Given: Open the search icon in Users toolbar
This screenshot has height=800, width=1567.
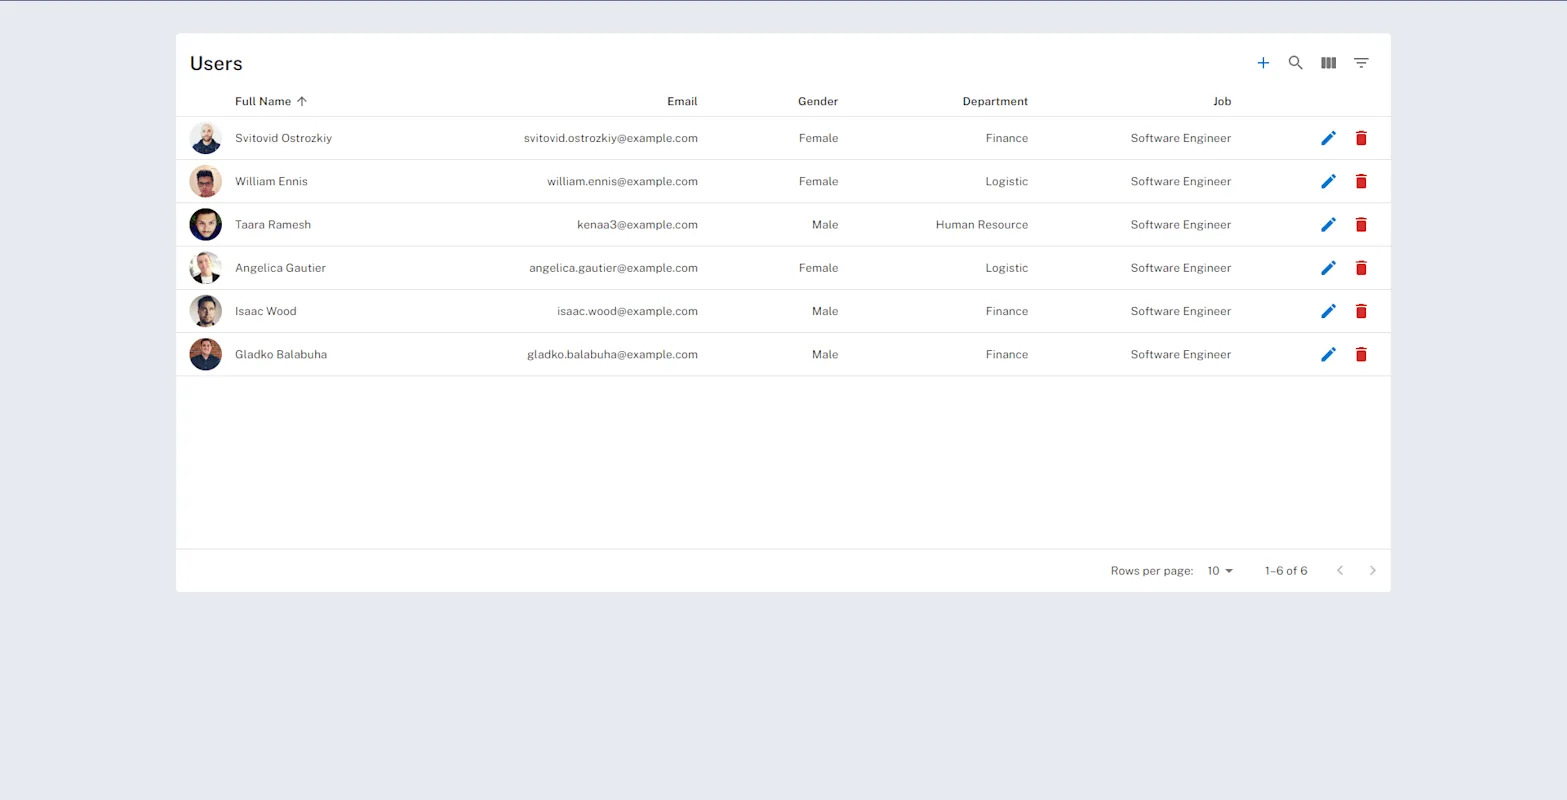Looking at the screenshot, I should coord(1295,63).
